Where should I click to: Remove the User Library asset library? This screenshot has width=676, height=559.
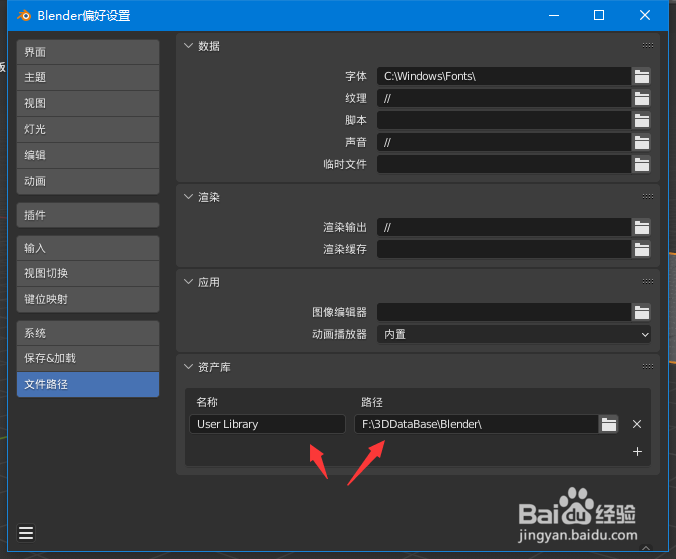[x=637, y=424]
